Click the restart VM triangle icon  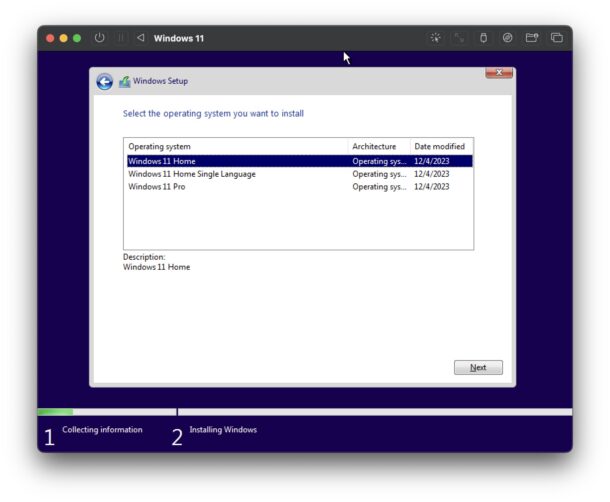click(x=140, y=38)
